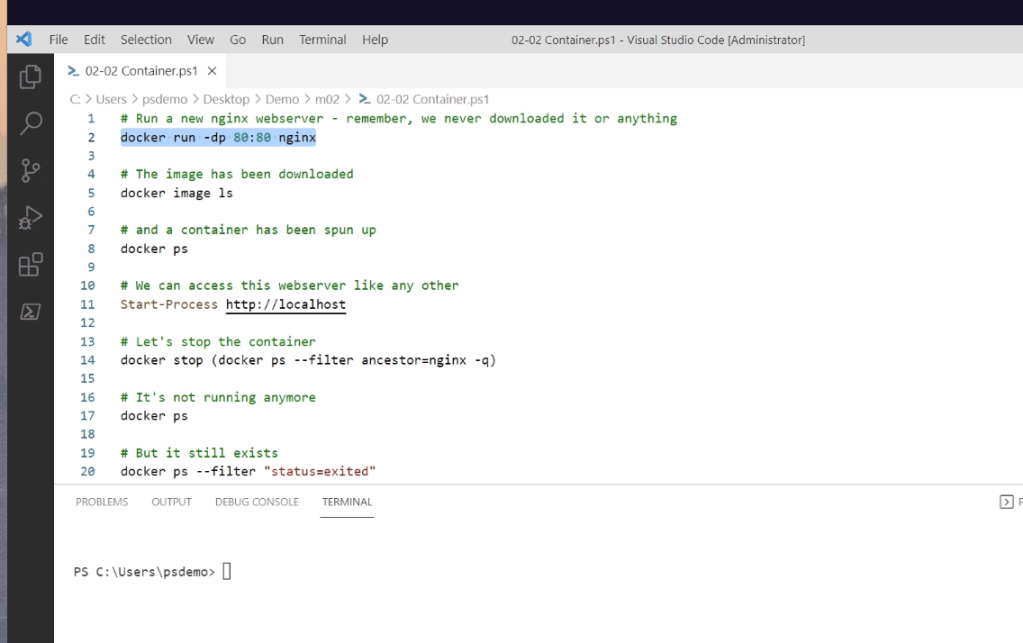Click the Demo breadcrumb segment
Image resolution: width=1023 pixels, height=643 pixels.
pos(282,99)
